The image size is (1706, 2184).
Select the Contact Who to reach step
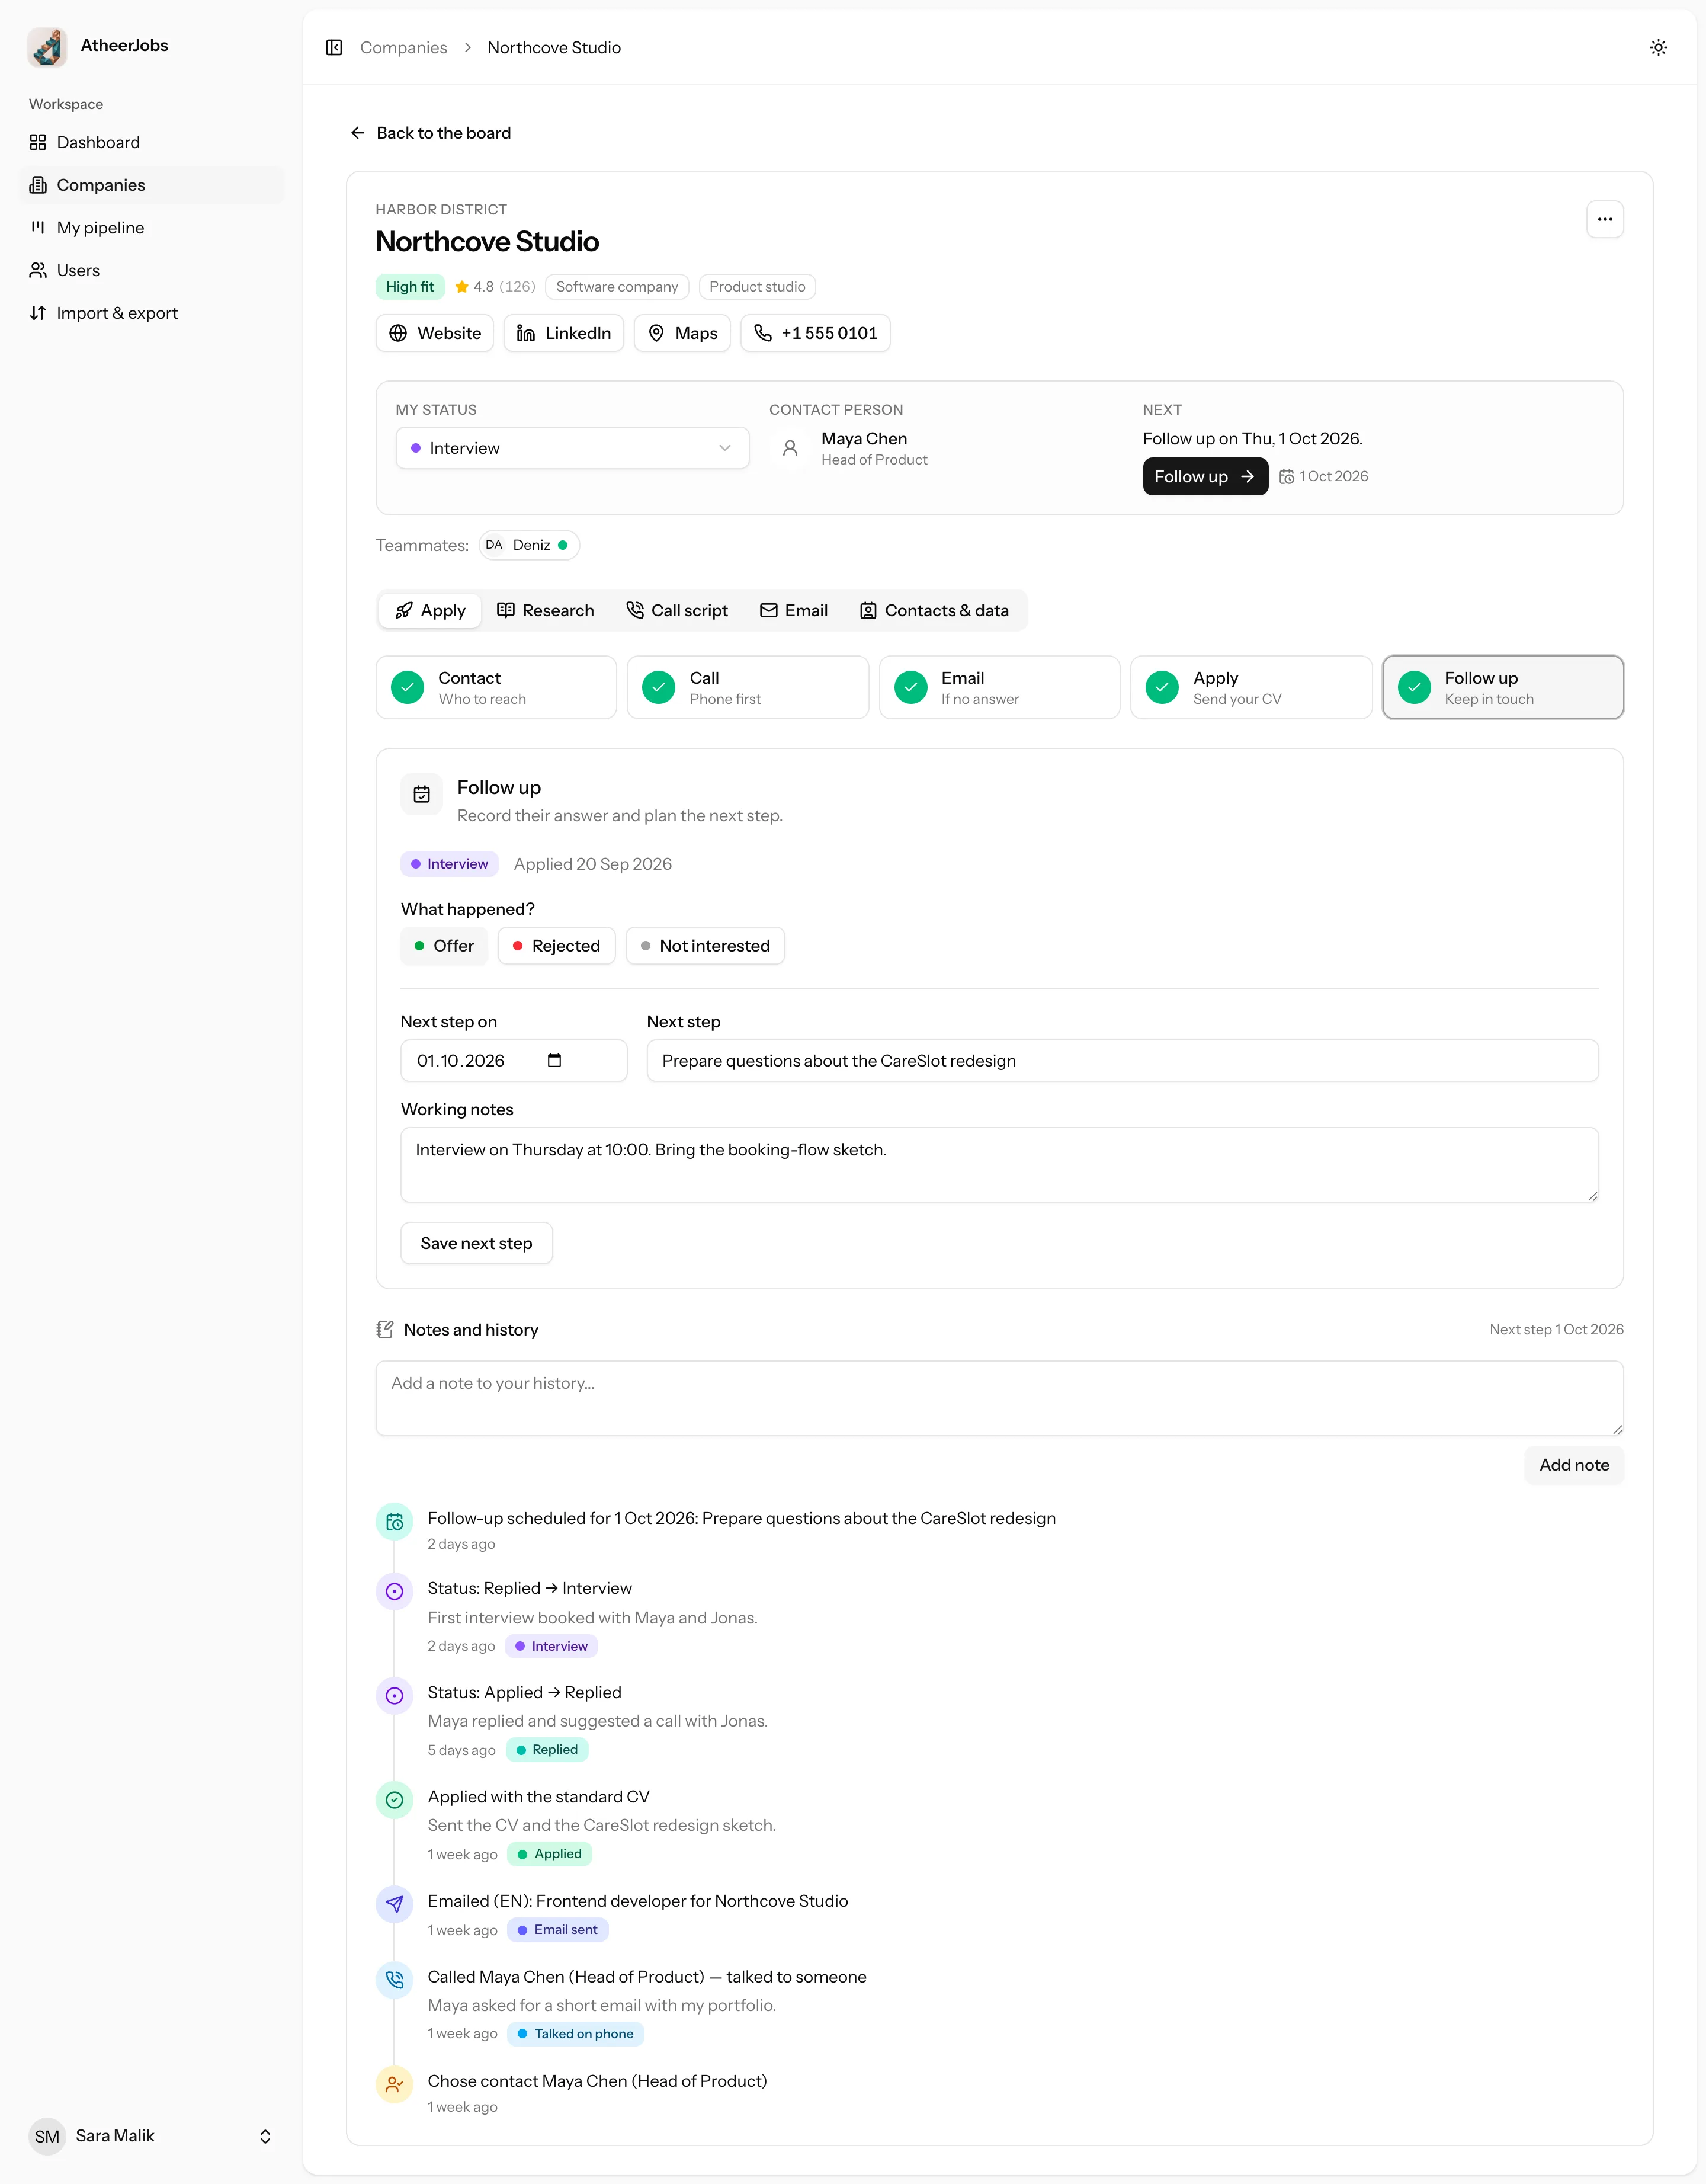click(x=496, y=687)
